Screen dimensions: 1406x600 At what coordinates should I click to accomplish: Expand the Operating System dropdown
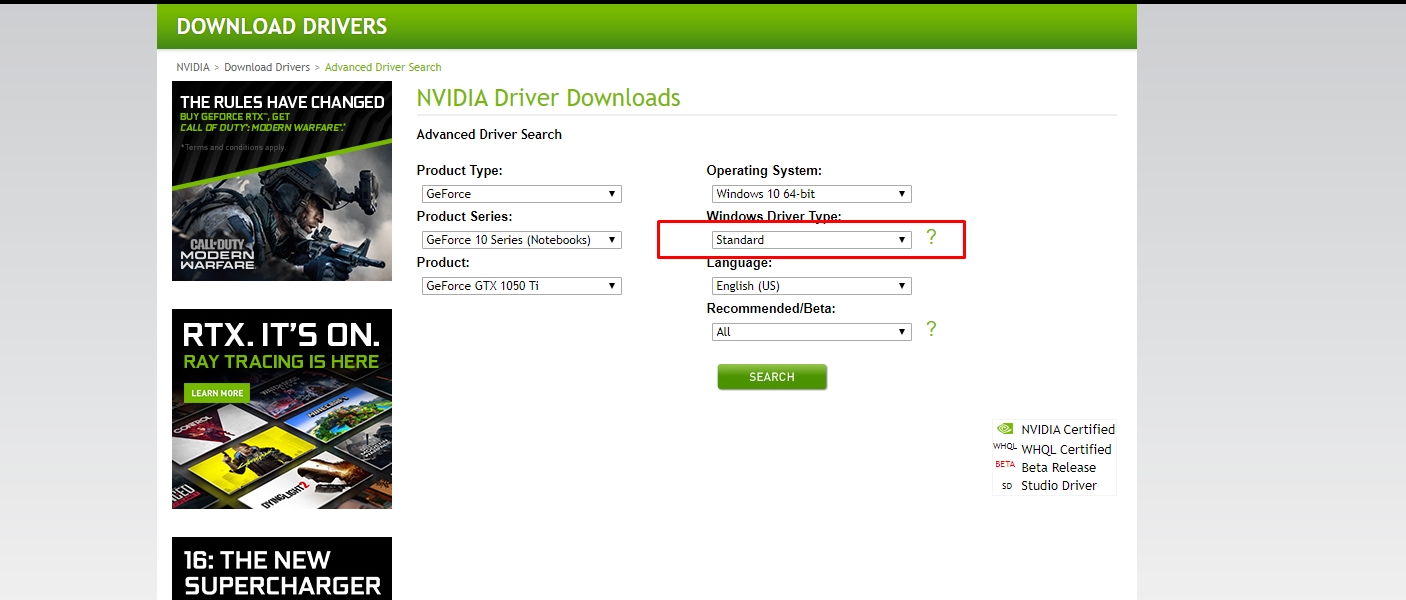tap(811, 194)
